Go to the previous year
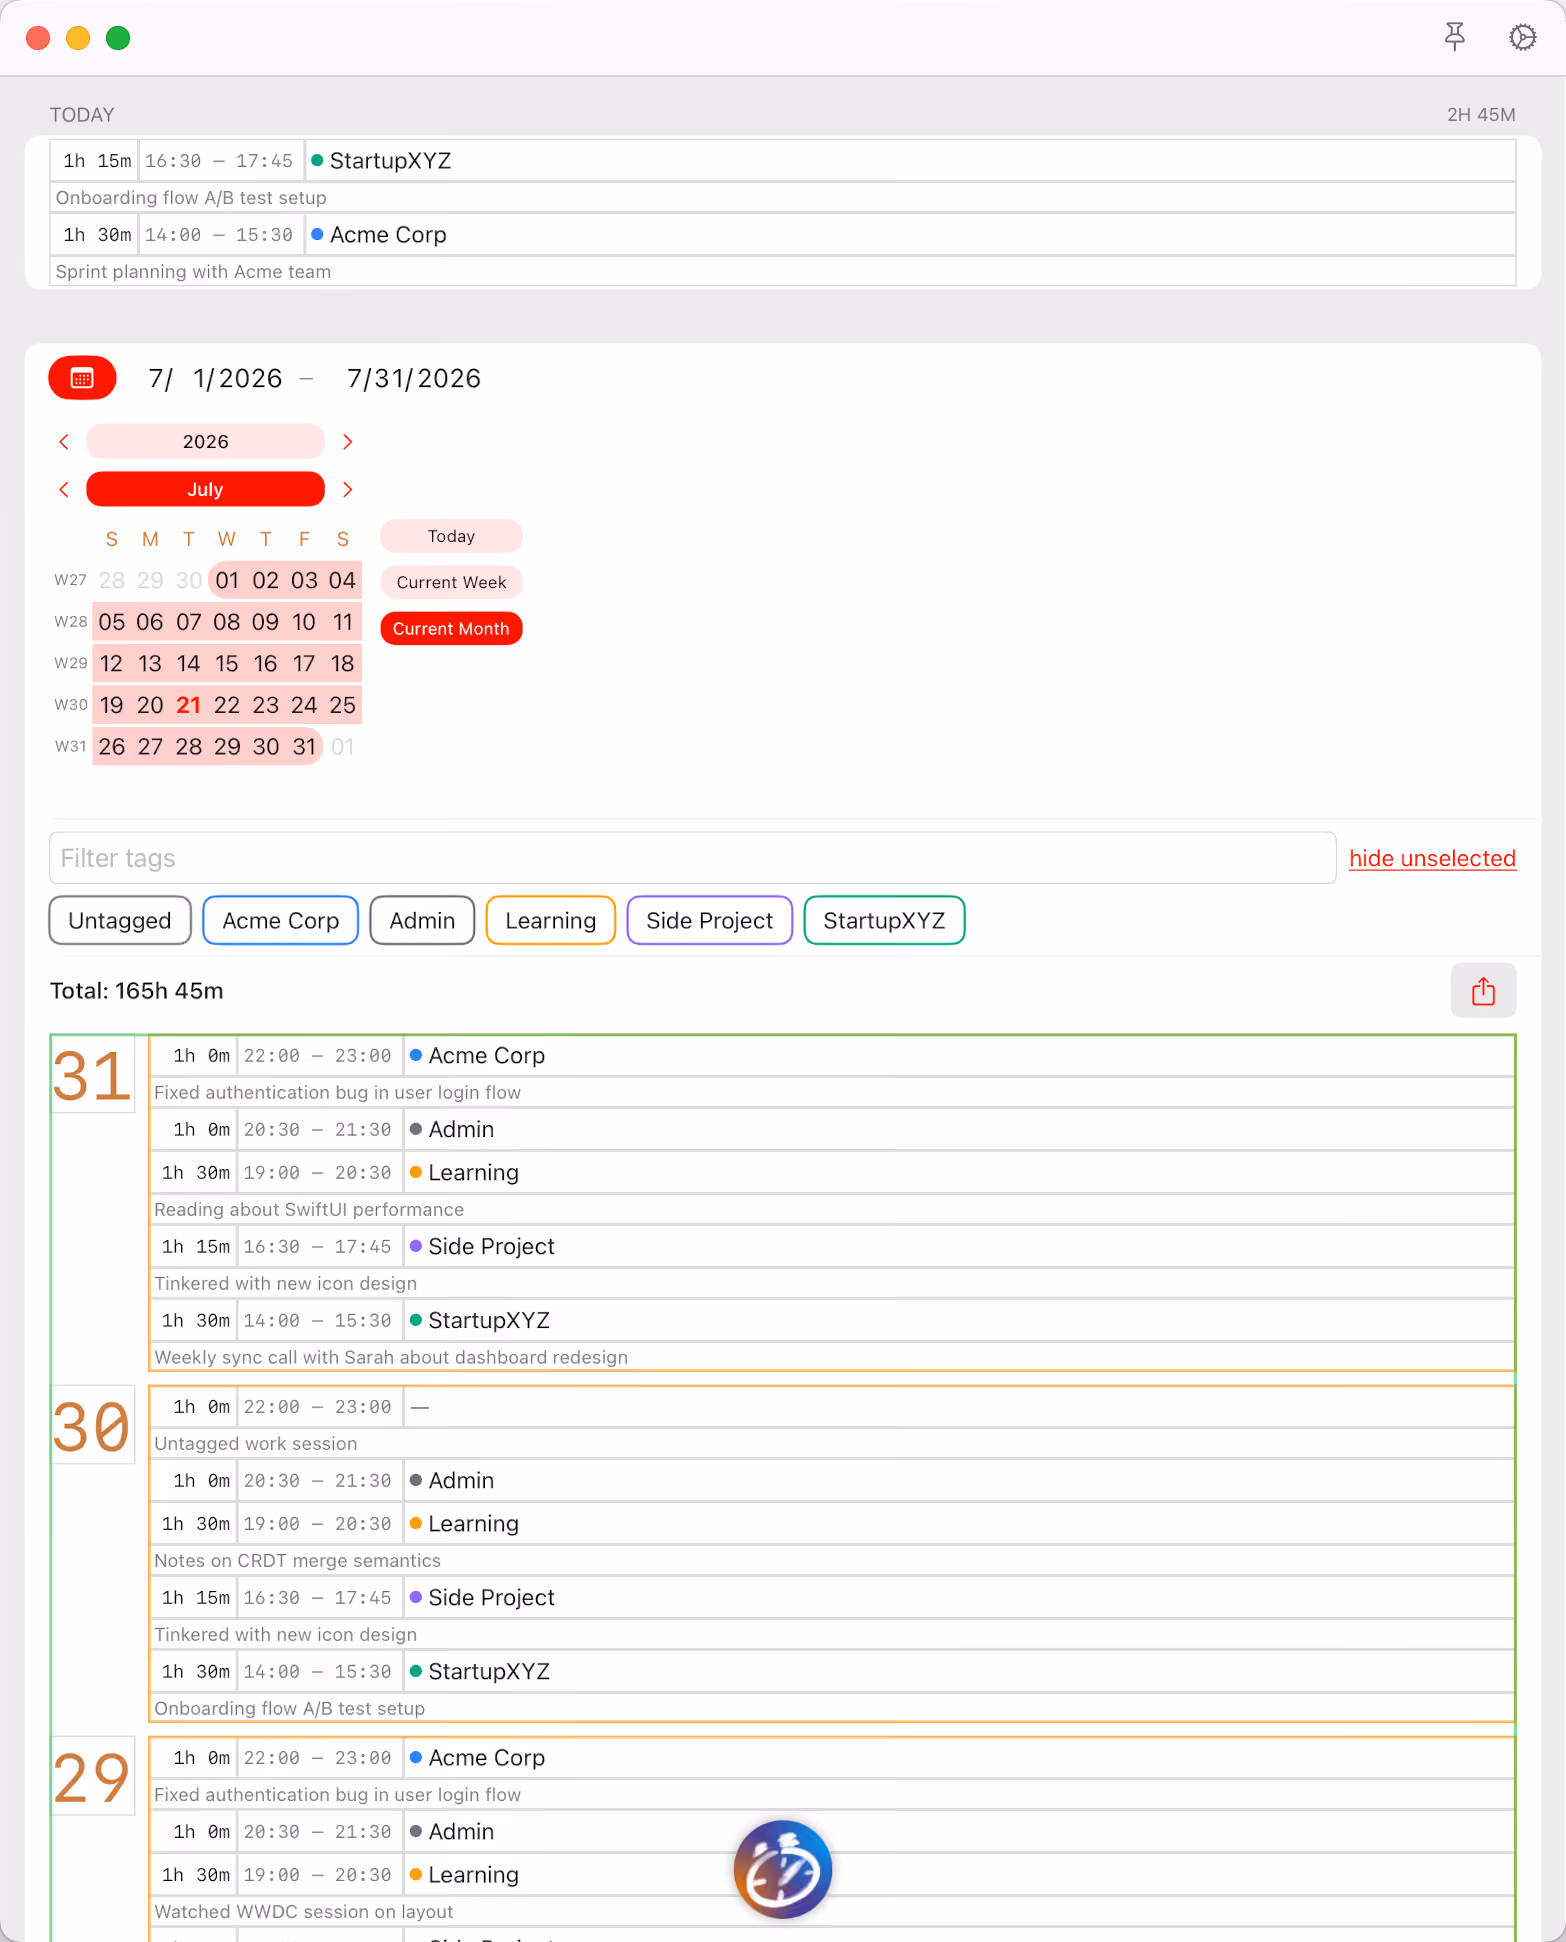This screenshot has height=1942, width=1566. [x=64, y=442]
